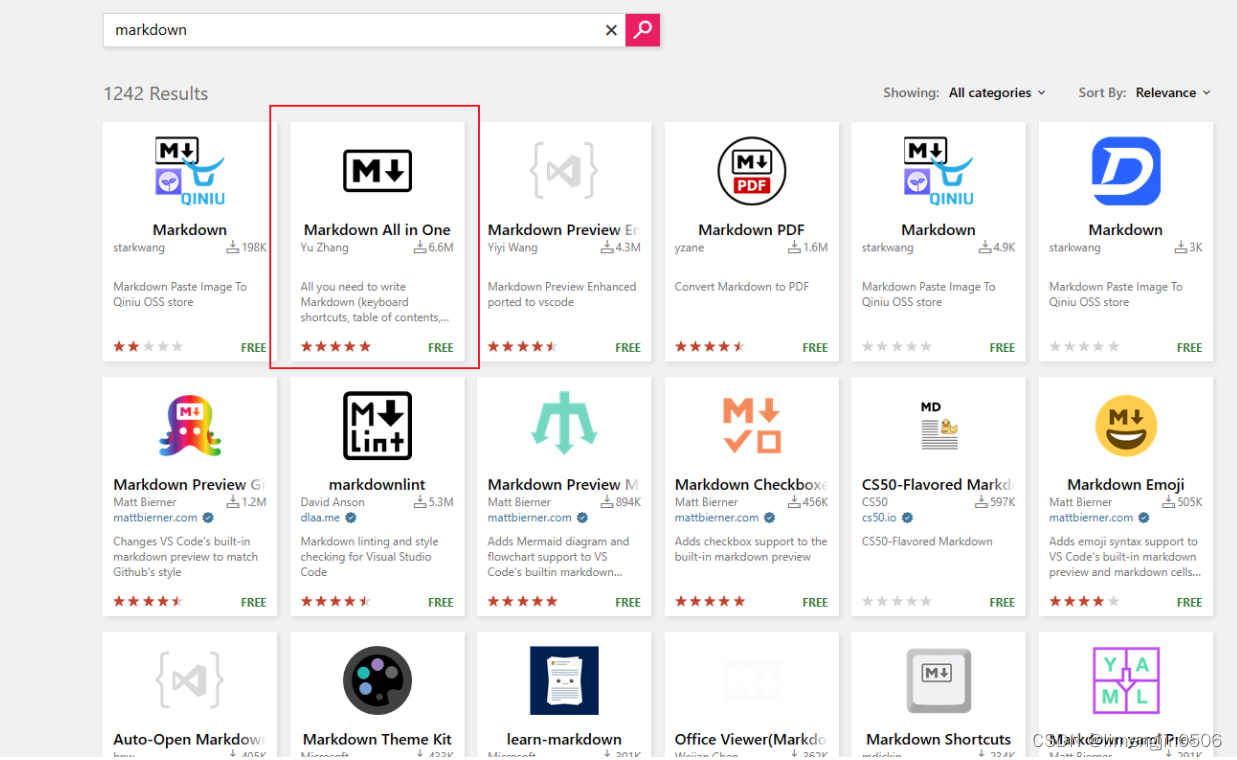The height and width of the screenshot is (760, 1237).
Task: Open the markdownlint title link
Action: [x=377, y=484]
